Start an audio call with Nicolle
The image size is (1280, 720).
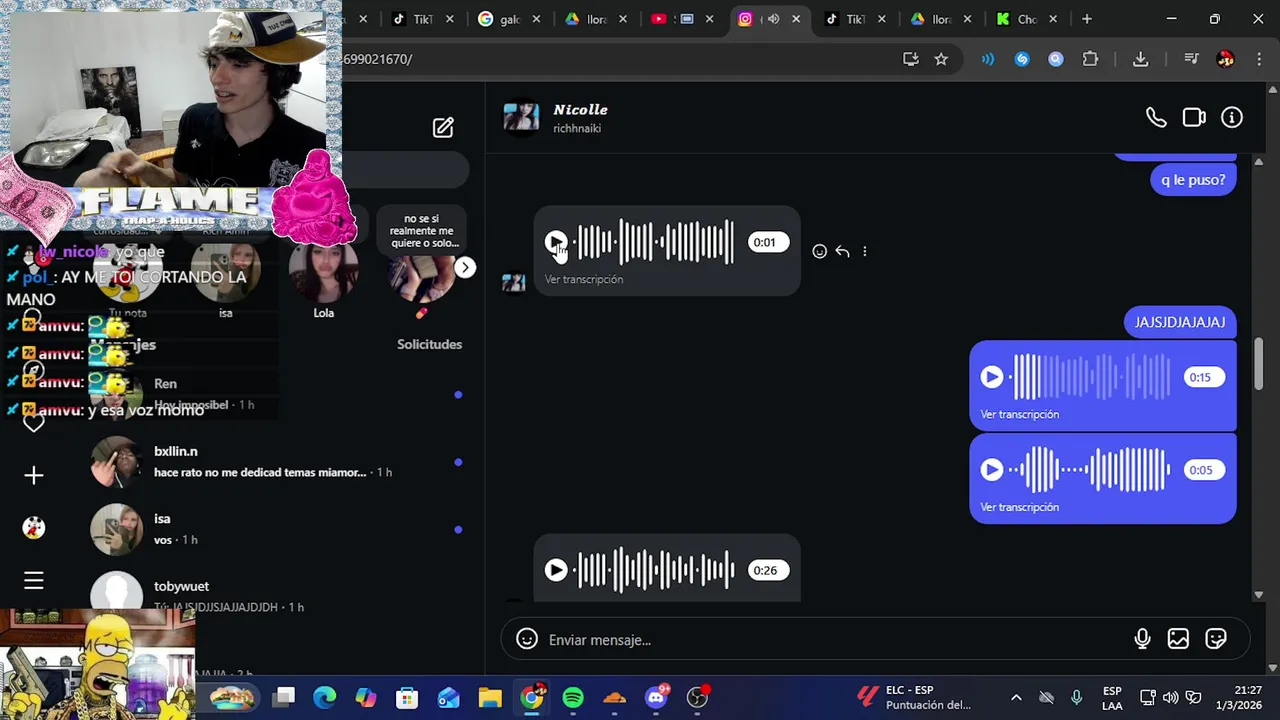(x=1156, y=118)
